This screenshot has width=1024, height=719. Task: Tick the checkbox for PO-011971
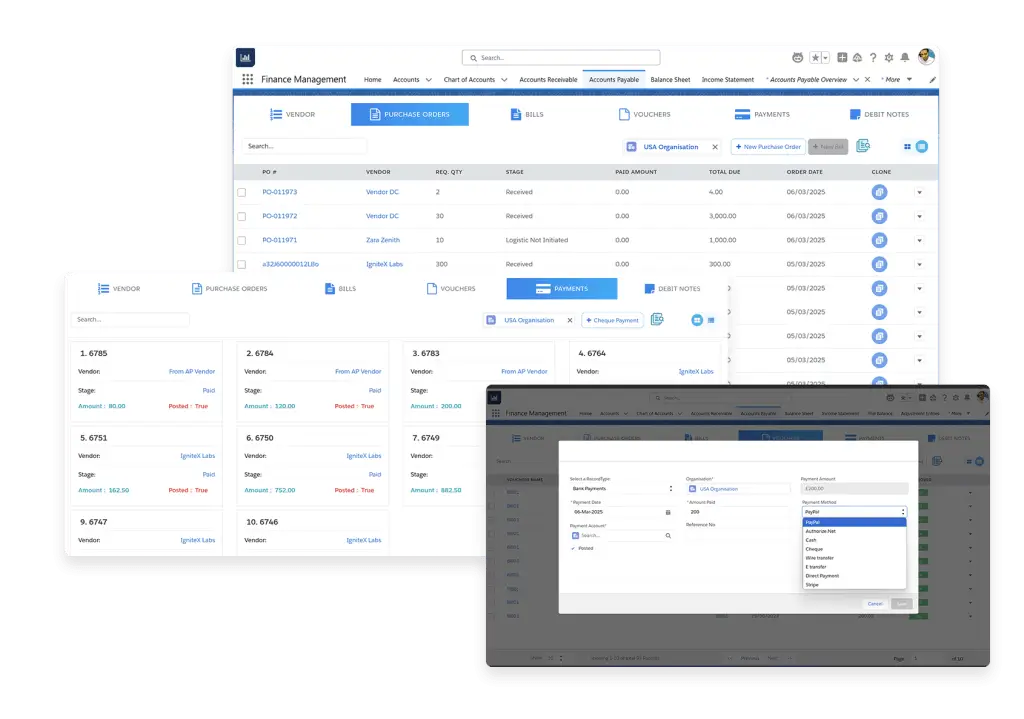coord(242,240)
